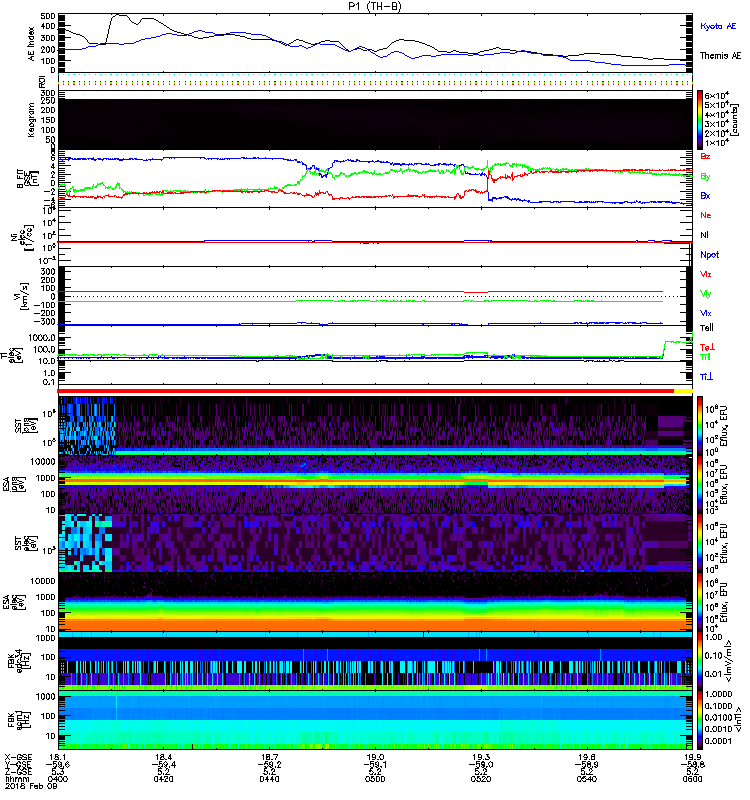Click the X-GSE value "19.9"
This screenshot has width=750, height=800.
click(692, 757)
